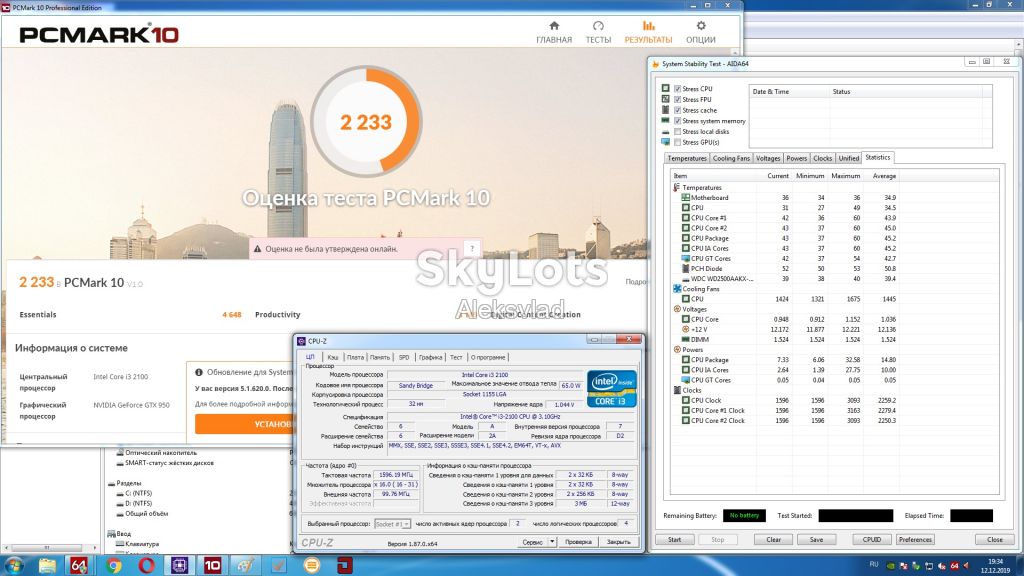Switch to the PCMark 10 taskbar icon
Image resolution: width=1024 pixels, height=576 pixels.
coord(212,566)
